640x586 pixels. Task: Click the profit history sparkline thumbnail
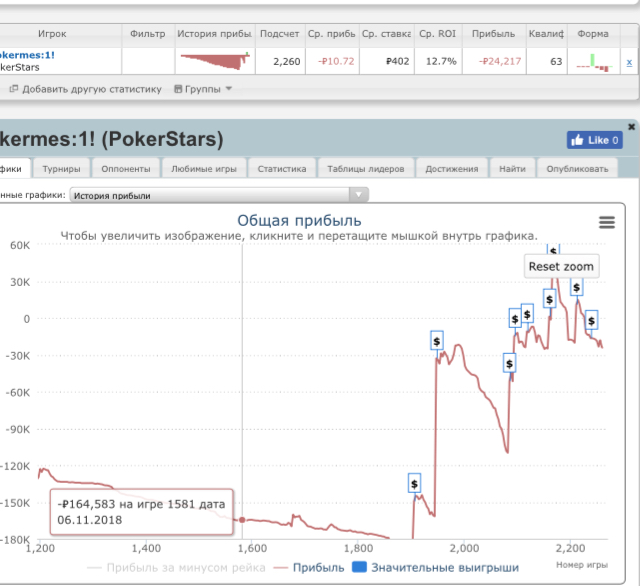(x=215, y=61)
